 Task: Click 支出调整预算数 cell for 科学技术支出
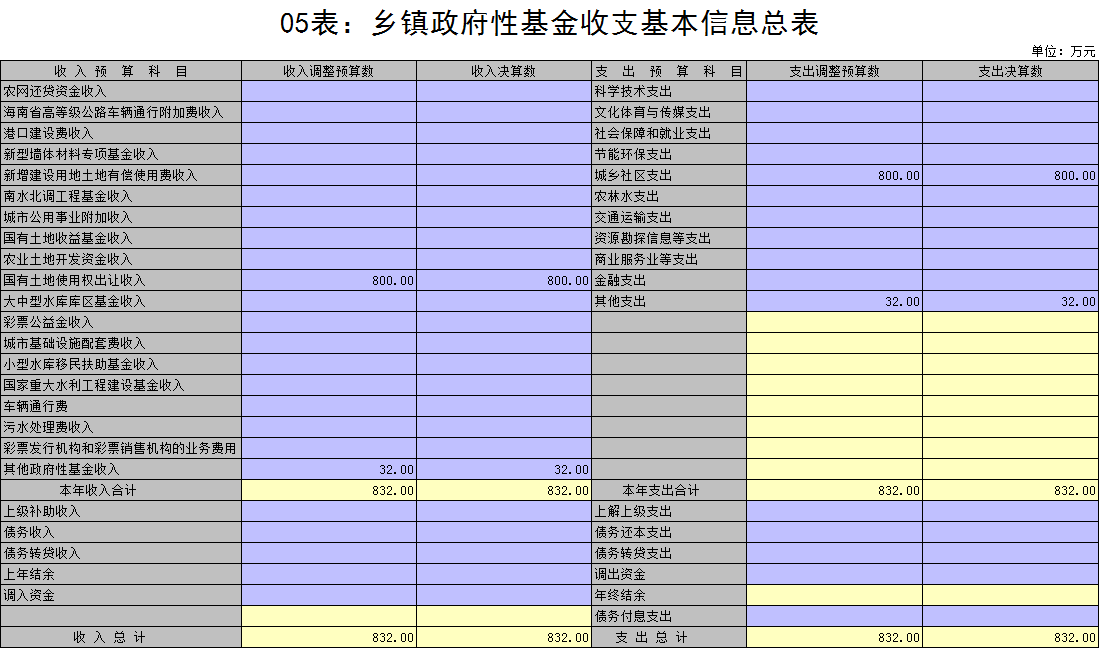click(x=834, y=92)
